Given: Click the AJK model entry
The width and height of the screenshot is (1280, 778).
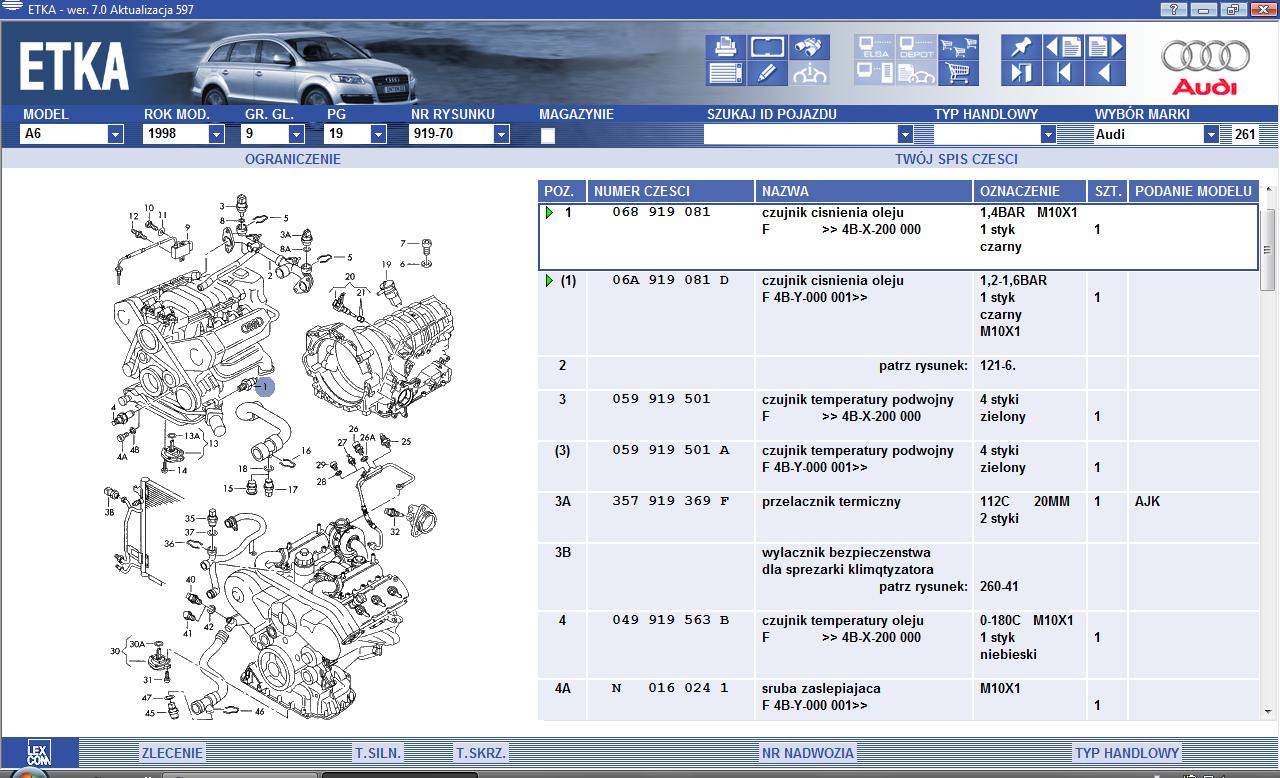Looking at the screenshot, I should click(1148, 501).
